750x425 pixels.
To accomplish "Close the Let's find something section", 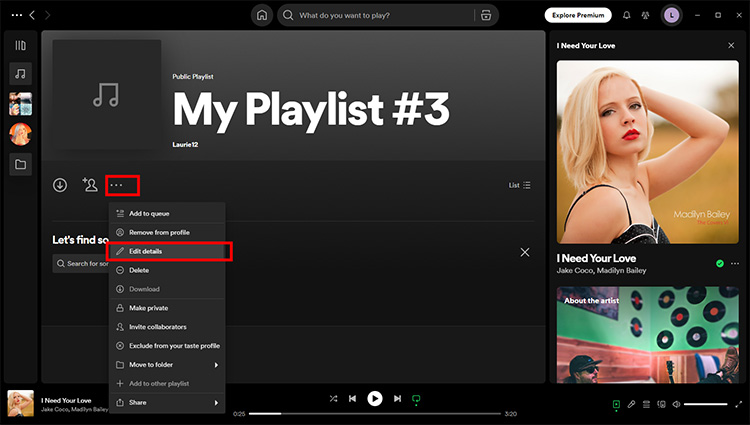I will [x=525, y=252].
